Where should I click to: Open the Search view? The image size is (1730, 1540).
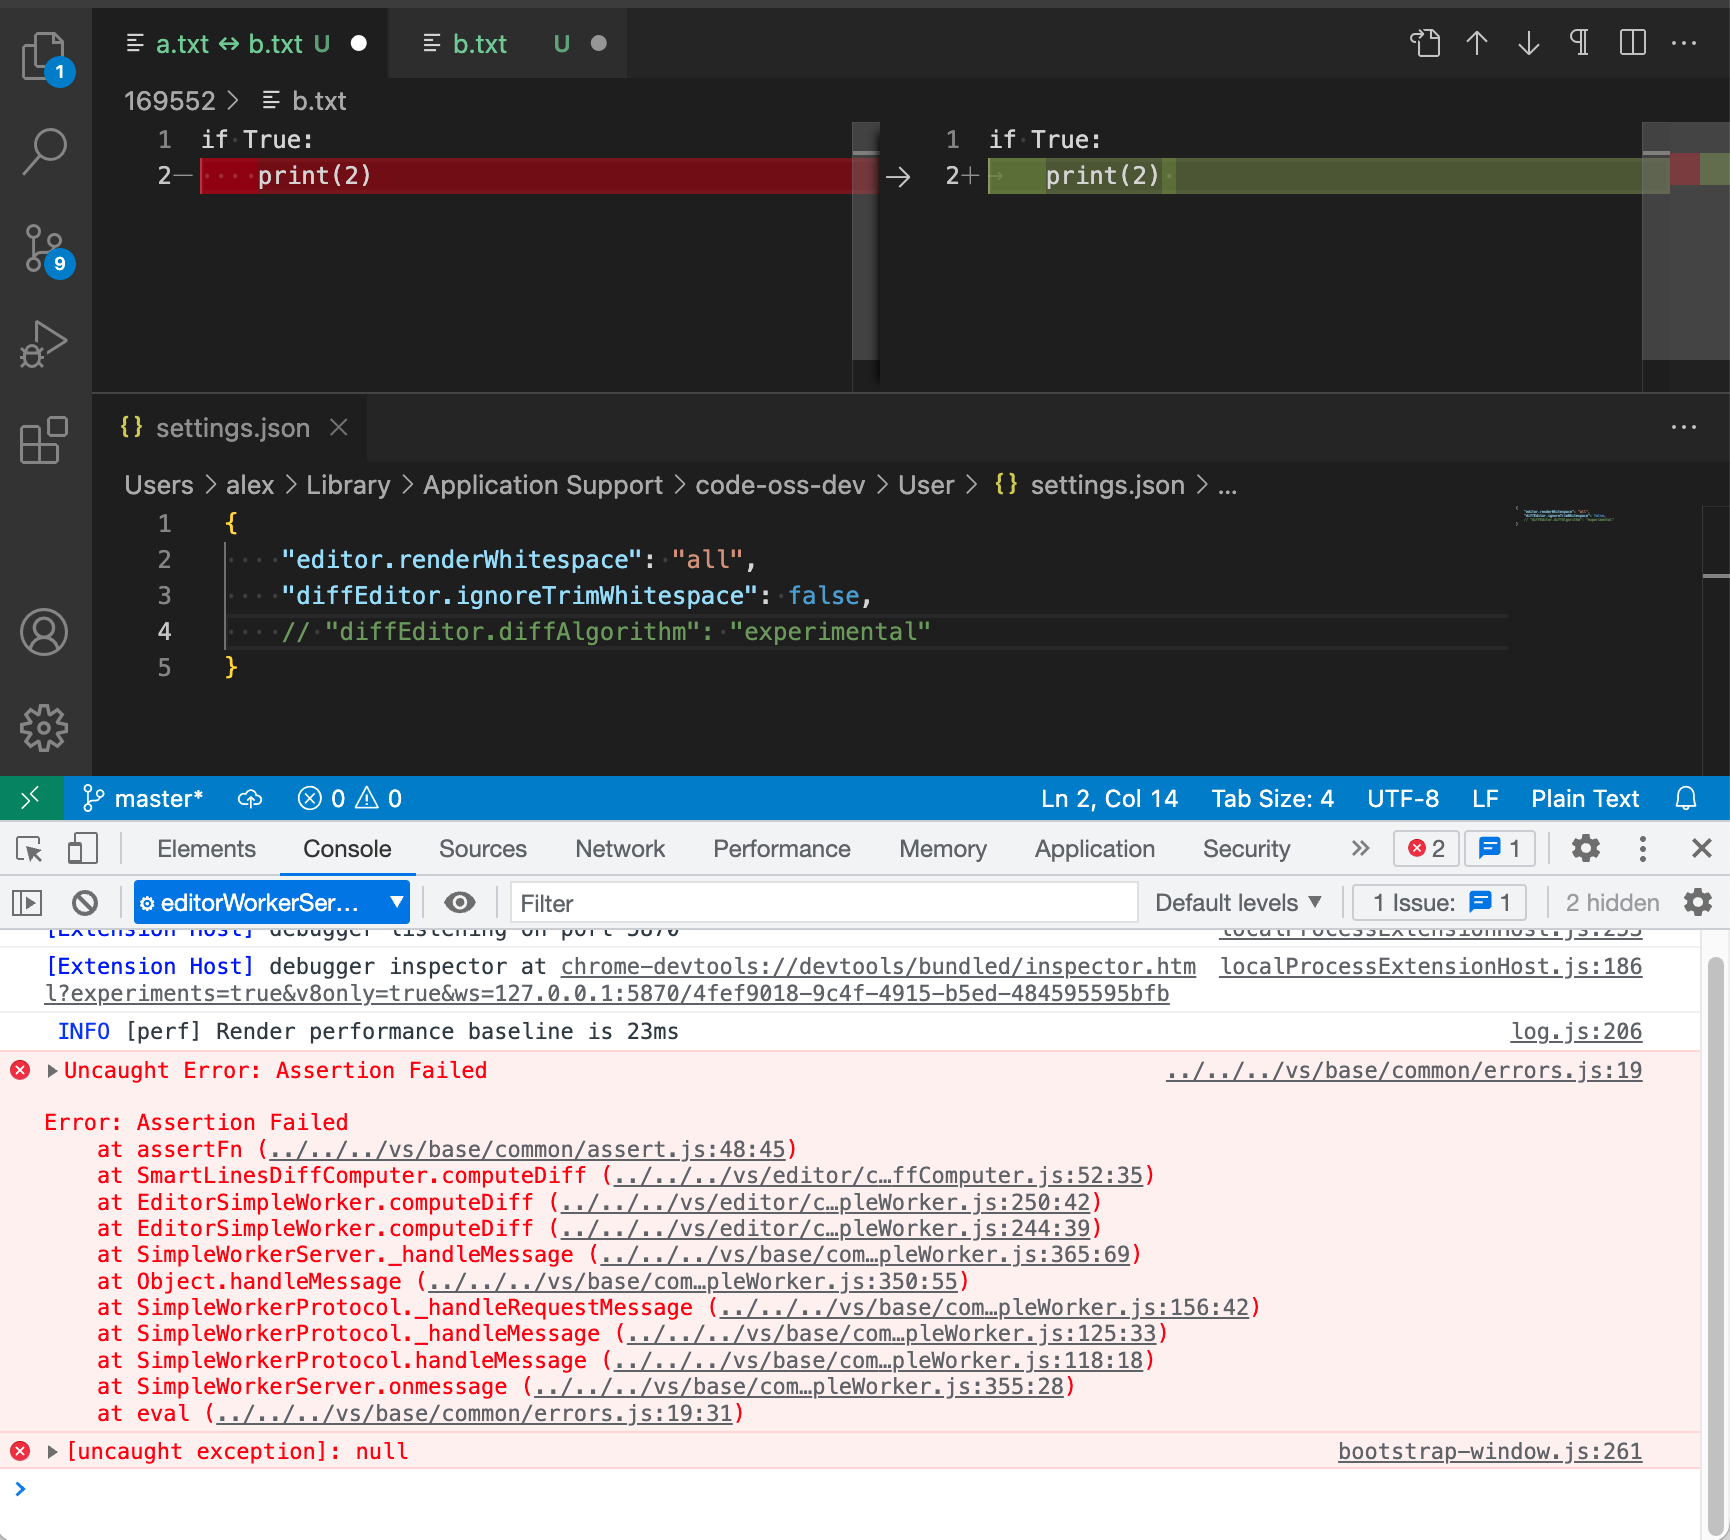tap(44, 150)
